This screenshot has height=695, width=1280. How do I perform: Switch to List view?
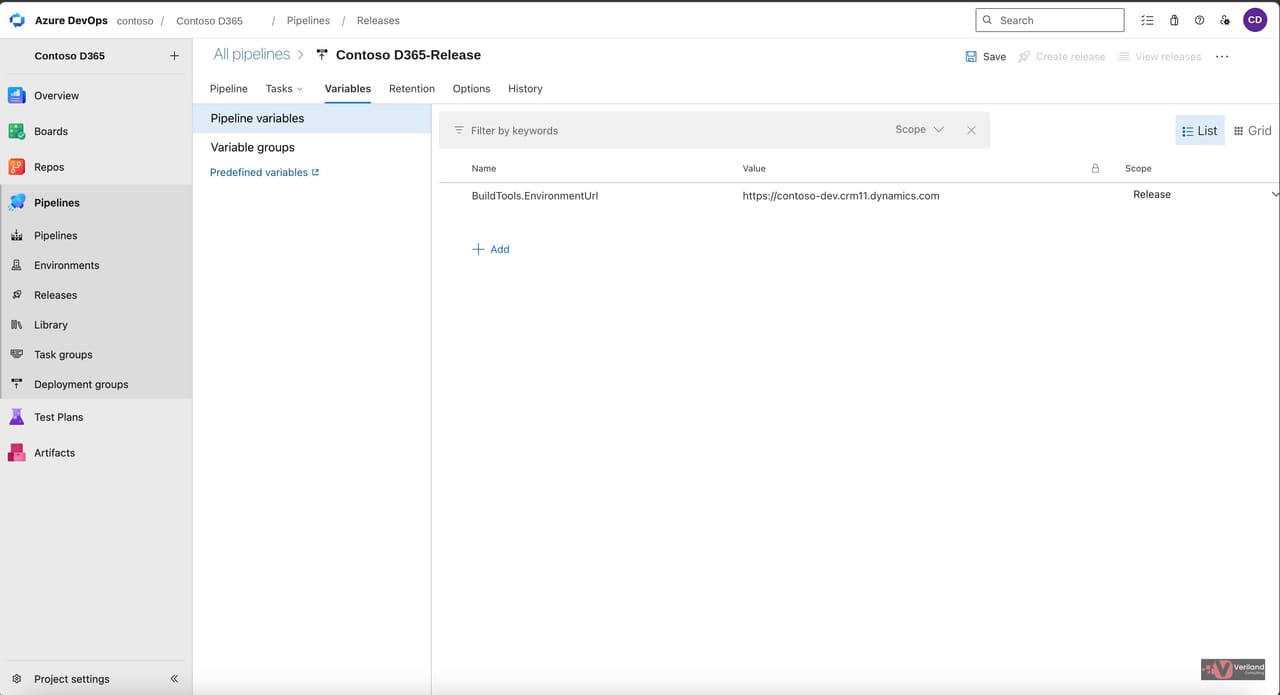tap(1200, 131)
